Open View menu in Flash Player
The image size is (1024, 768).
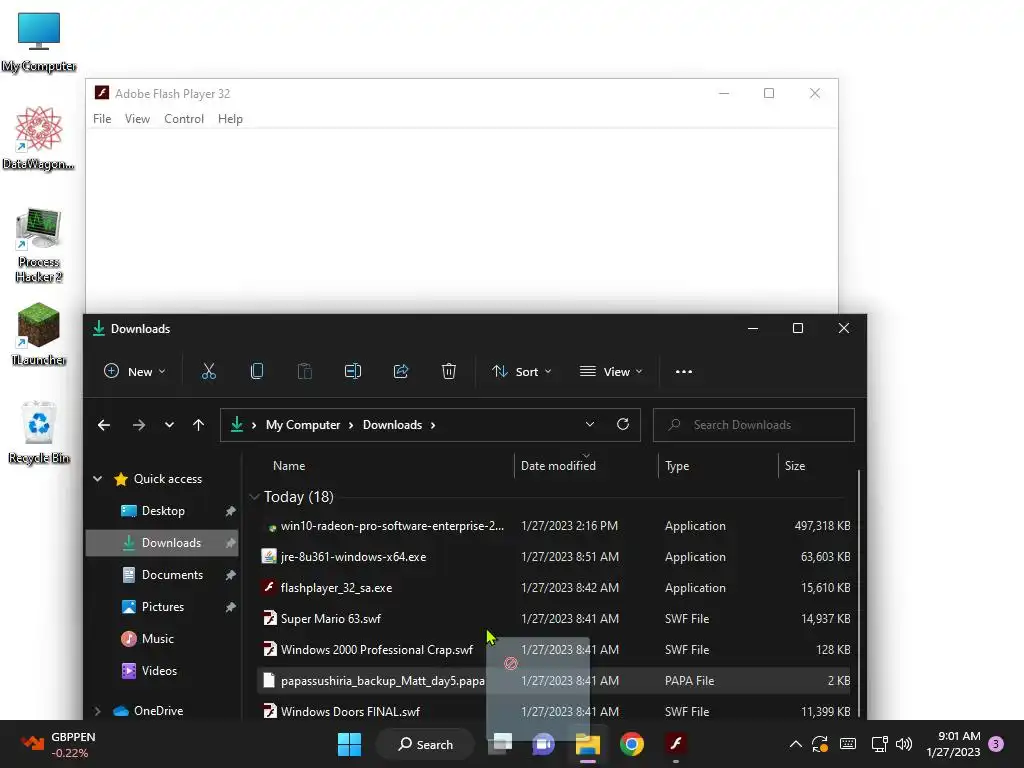point(137,119)
